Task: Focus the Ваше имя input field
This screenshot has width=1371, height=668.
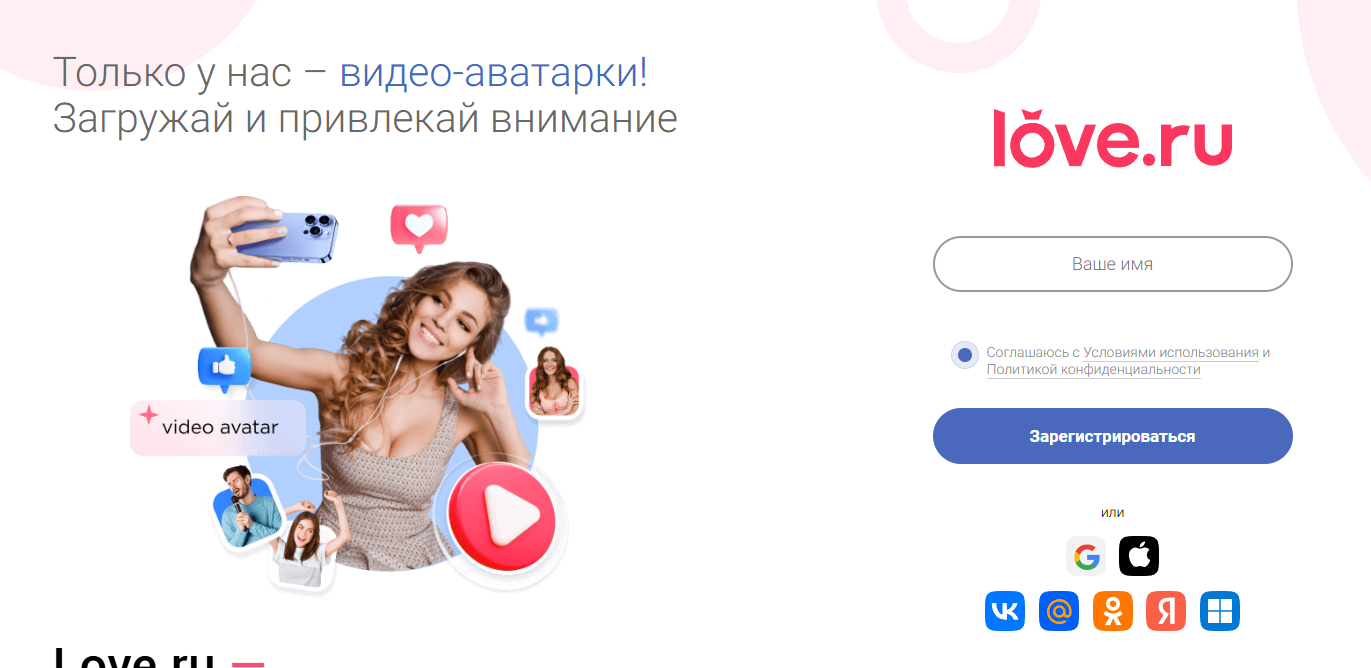Action: coord(1113,264)
